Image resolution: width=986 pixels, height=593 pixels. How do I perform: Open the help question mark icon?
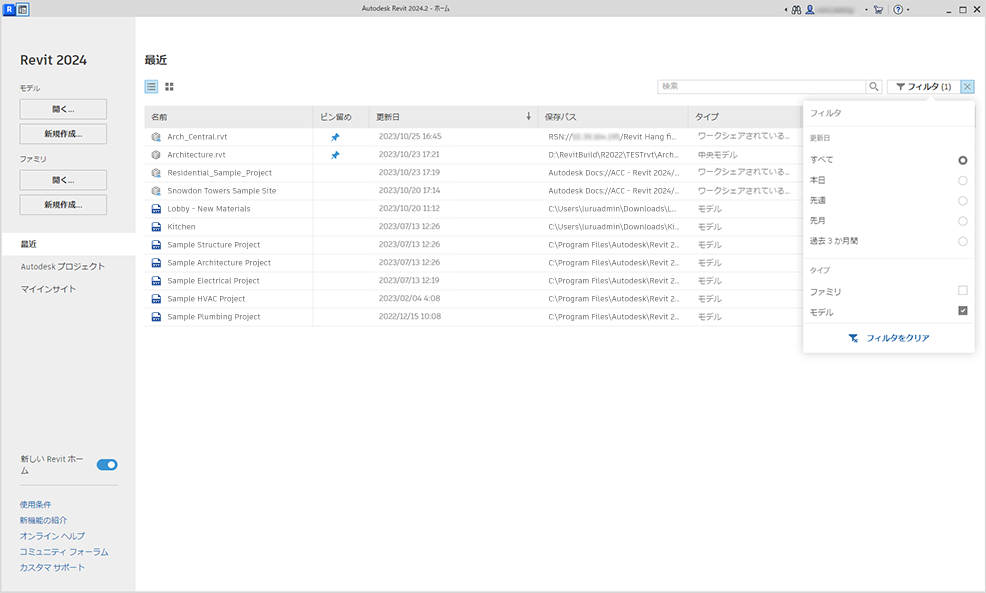tap(898, 9)
